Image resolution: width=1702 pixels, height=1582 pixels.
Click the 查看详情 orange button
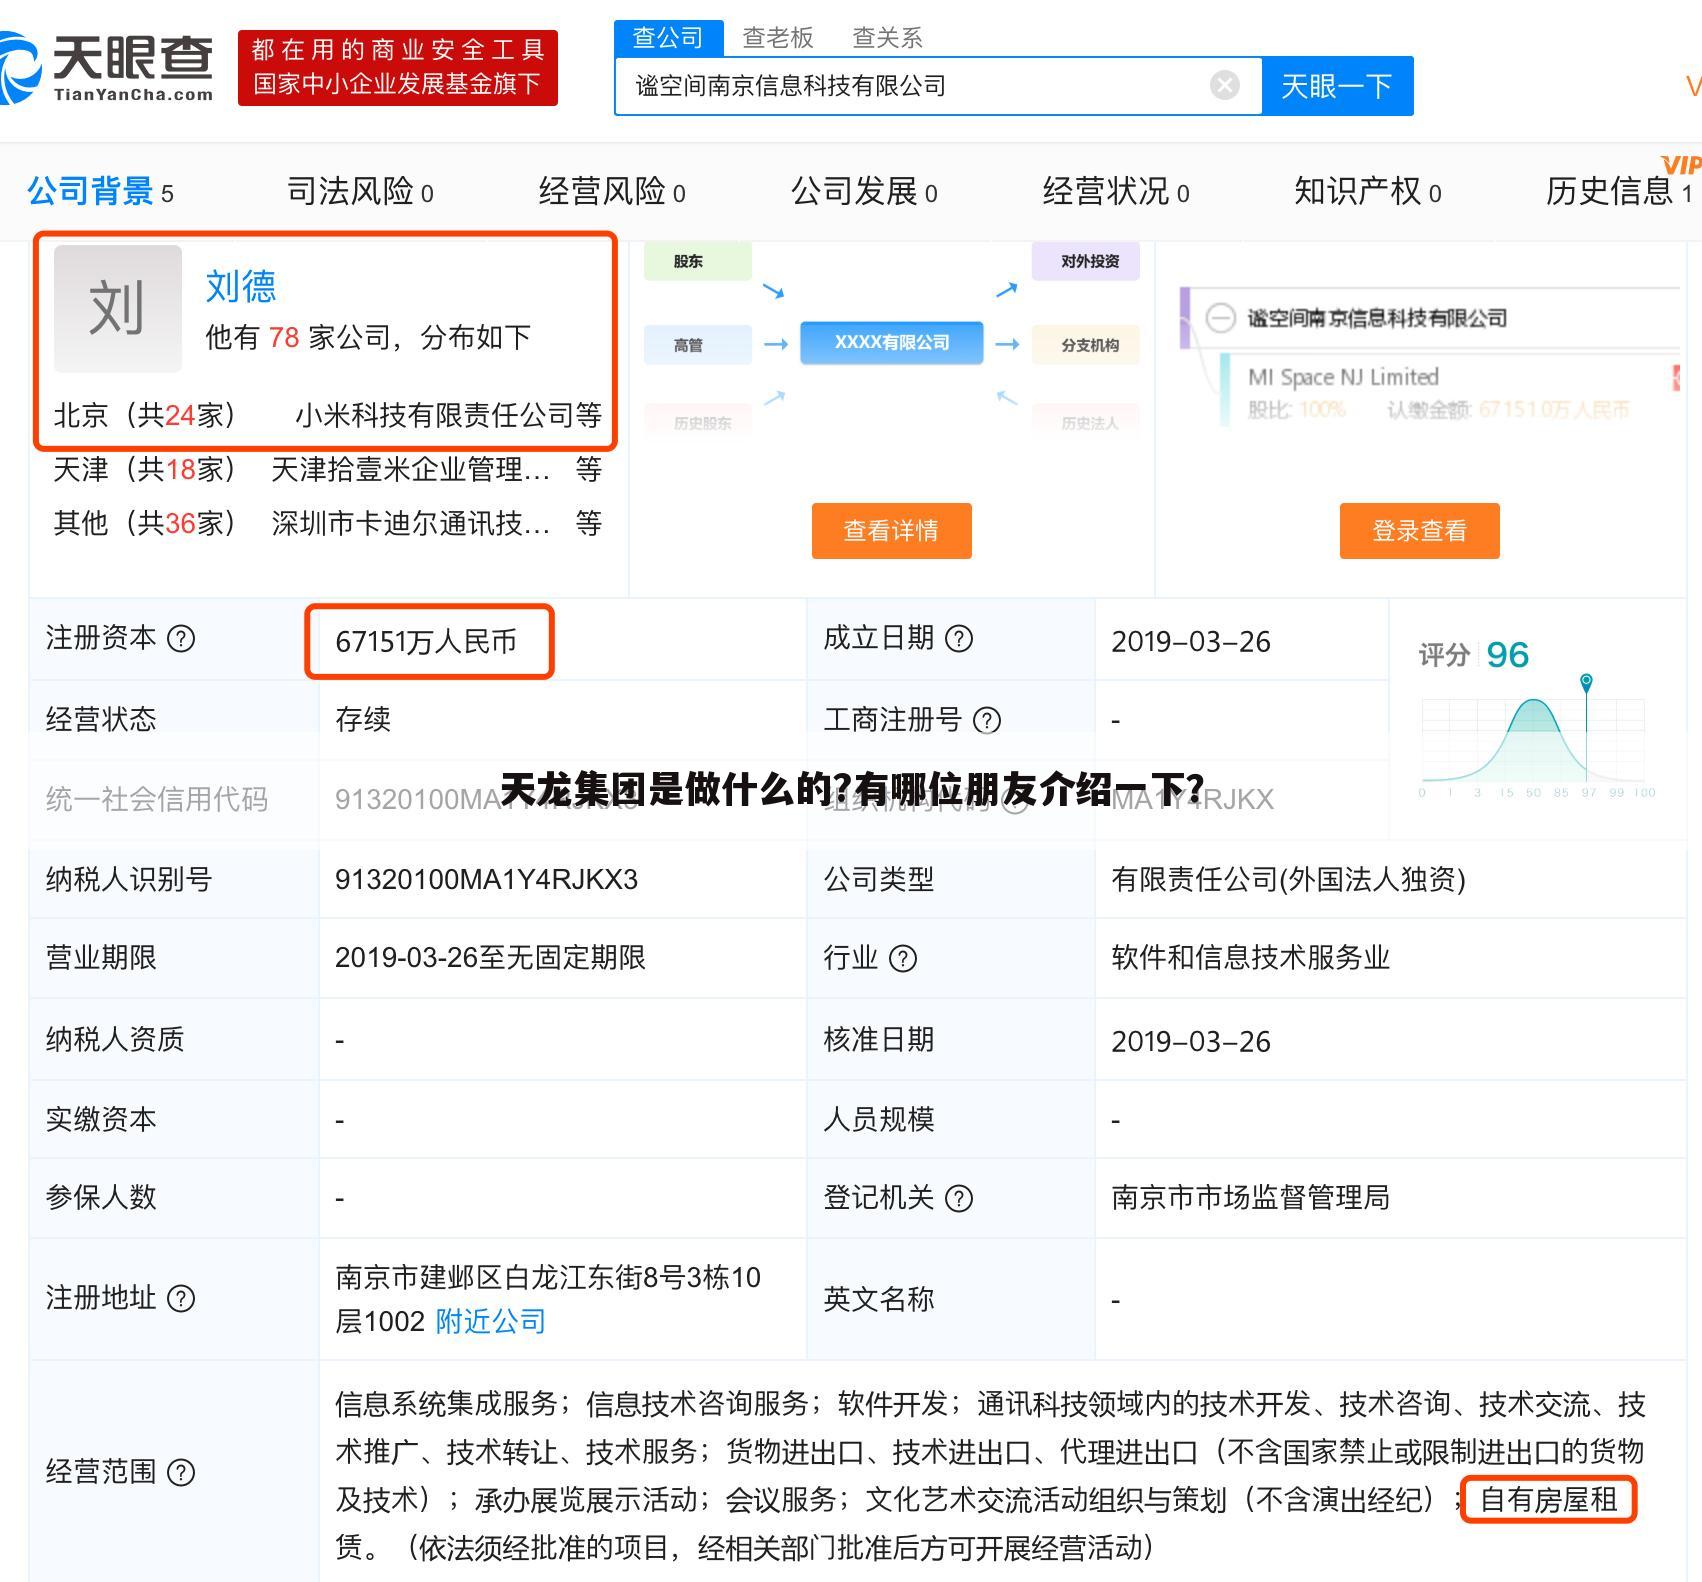click(x=891, y=531)
